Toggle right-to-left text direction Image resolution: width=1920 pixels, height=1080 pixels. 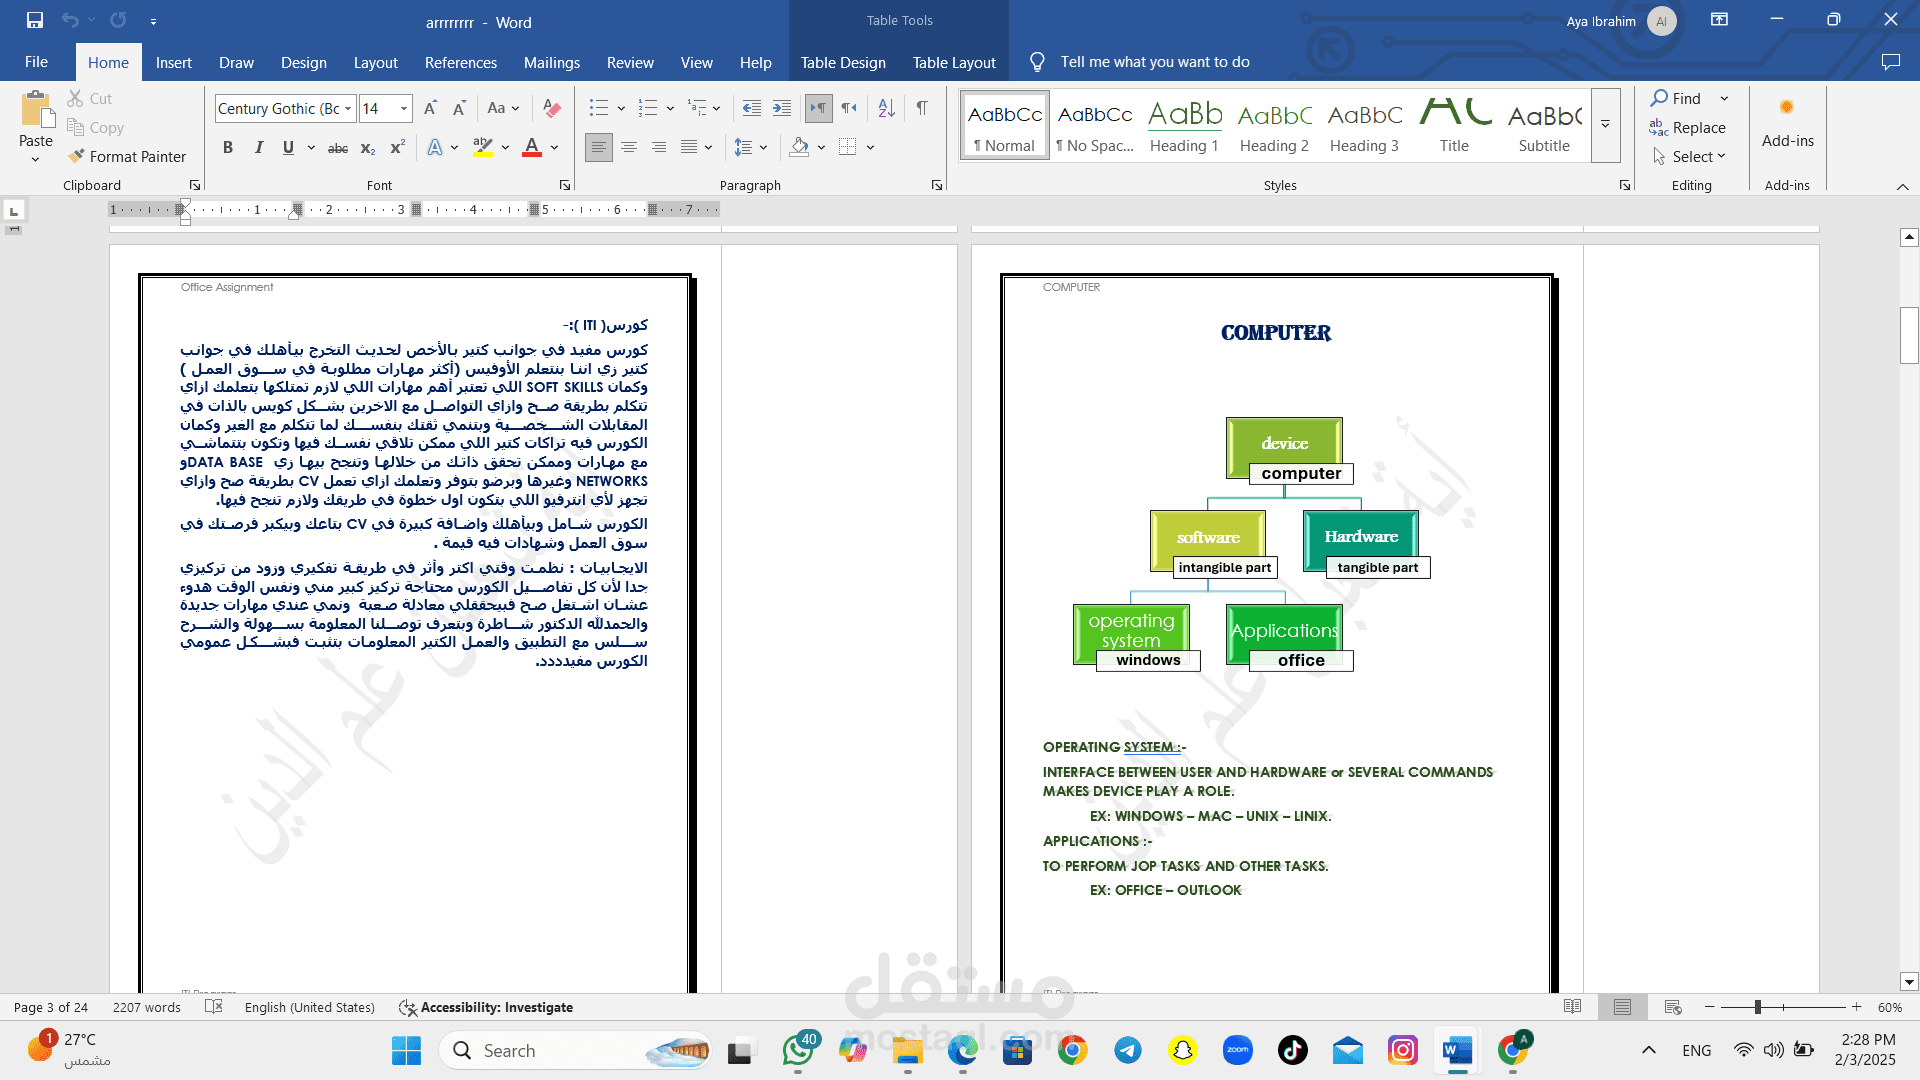pyautogui.click(x=849, y=108)
